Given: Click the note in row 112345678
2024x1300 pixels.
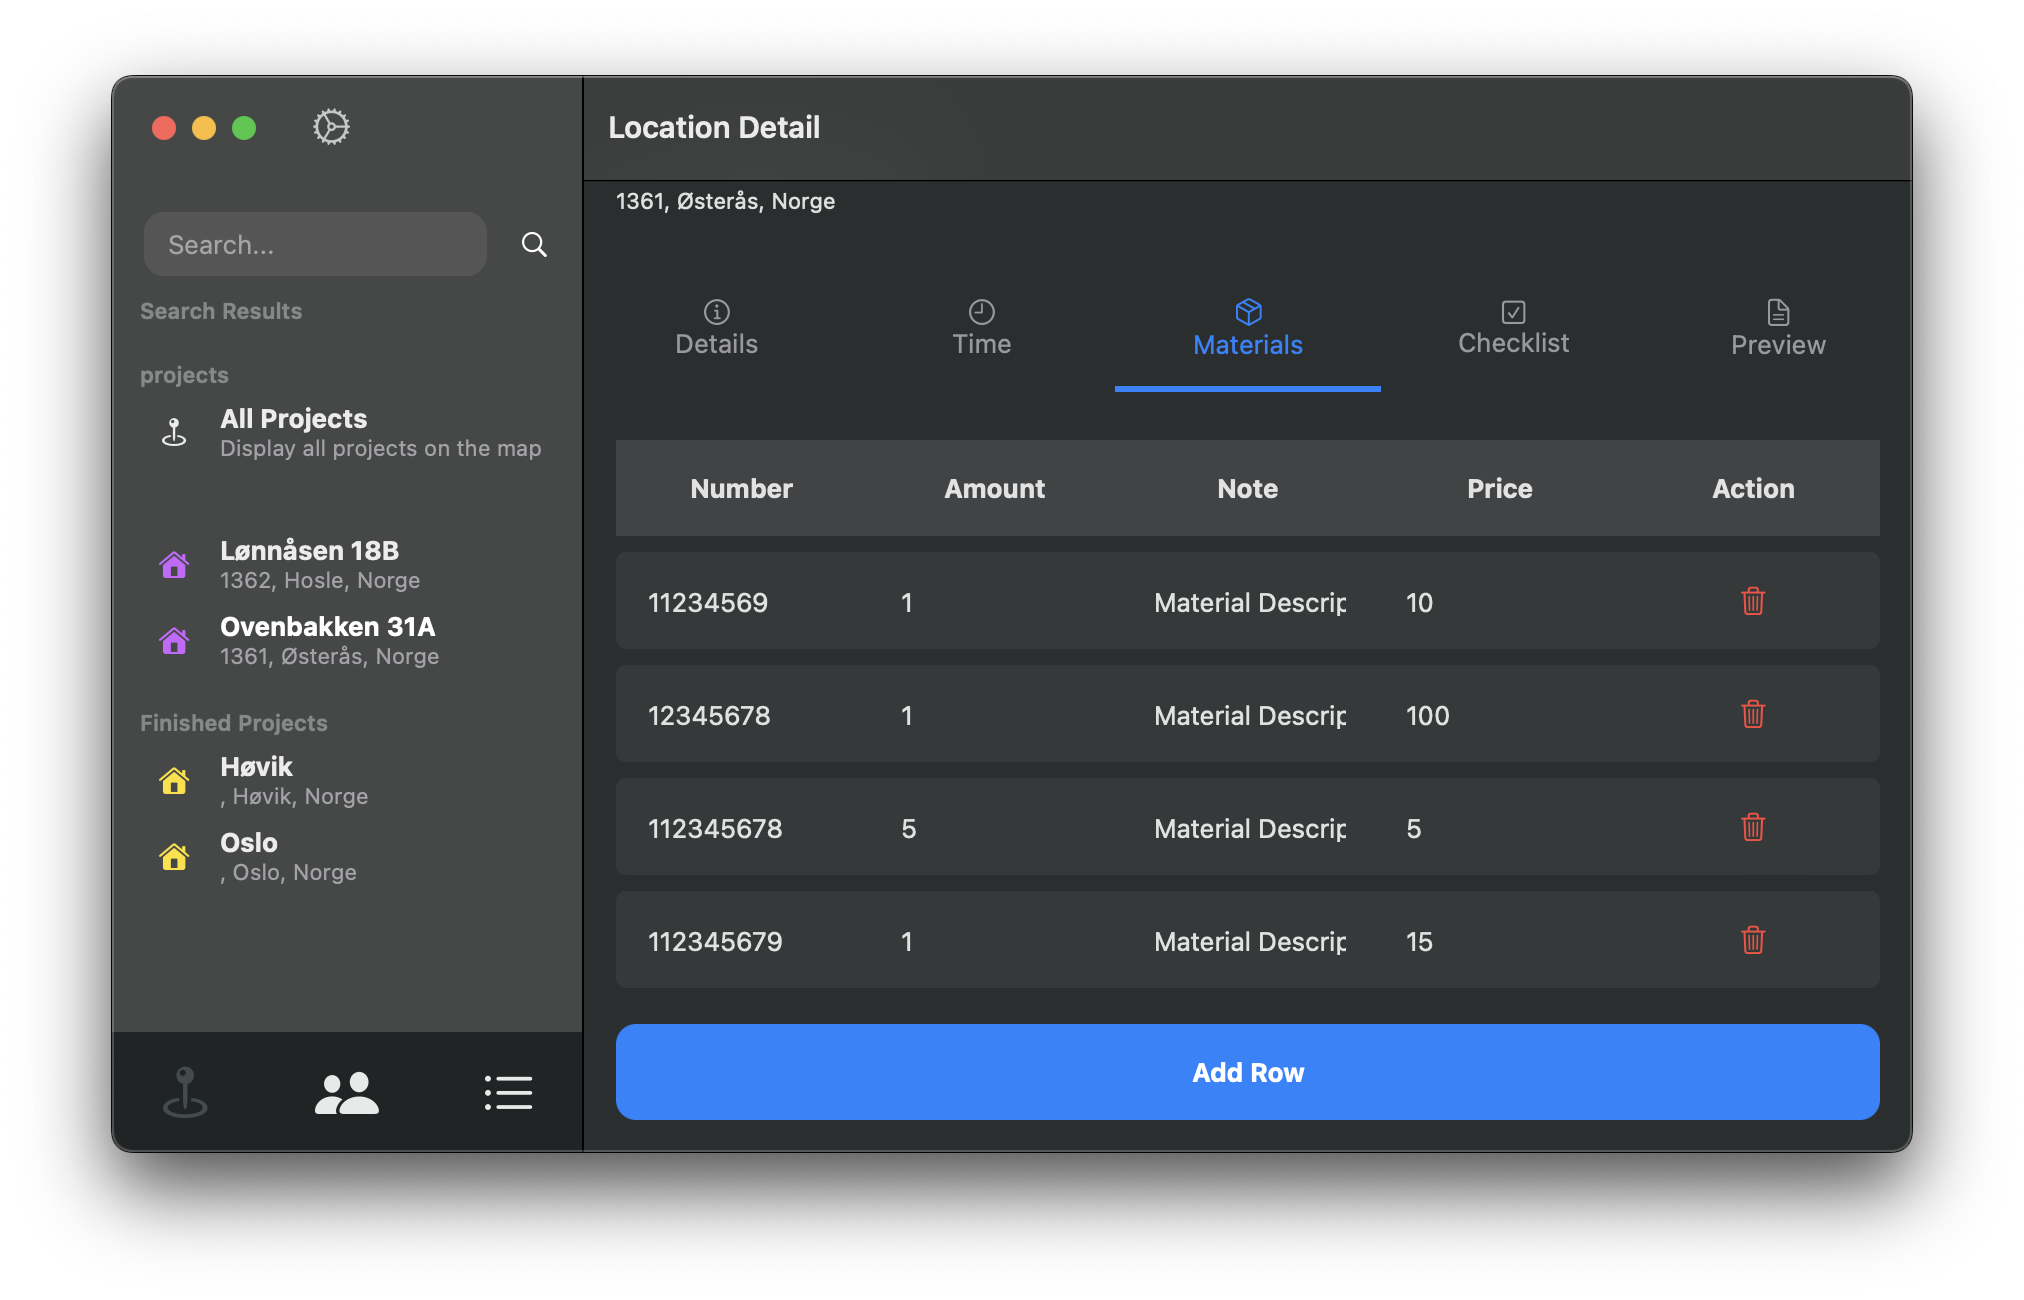Looking at the screenshot, I should tap(1250, 828).
